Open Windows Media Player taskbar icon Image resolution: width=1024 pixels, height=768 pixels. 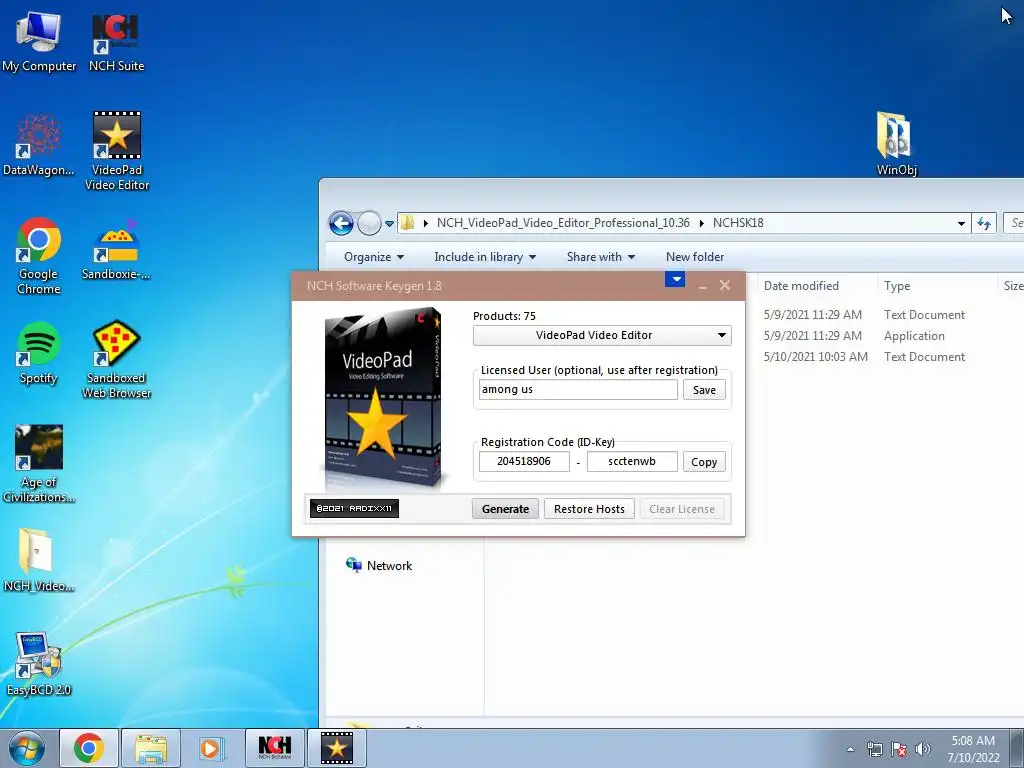211,748
